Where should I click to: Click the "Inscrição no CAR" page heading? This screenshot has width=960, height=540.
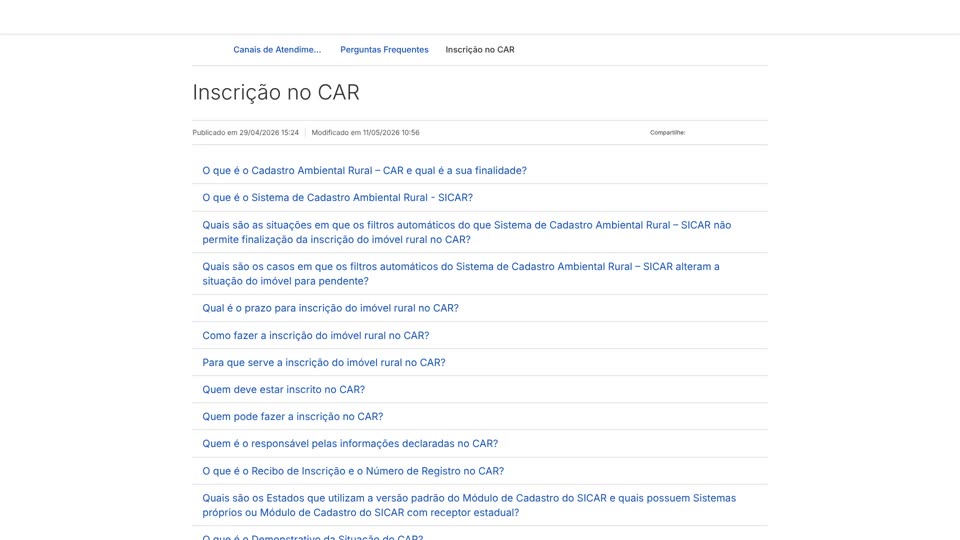click(276, 92)
